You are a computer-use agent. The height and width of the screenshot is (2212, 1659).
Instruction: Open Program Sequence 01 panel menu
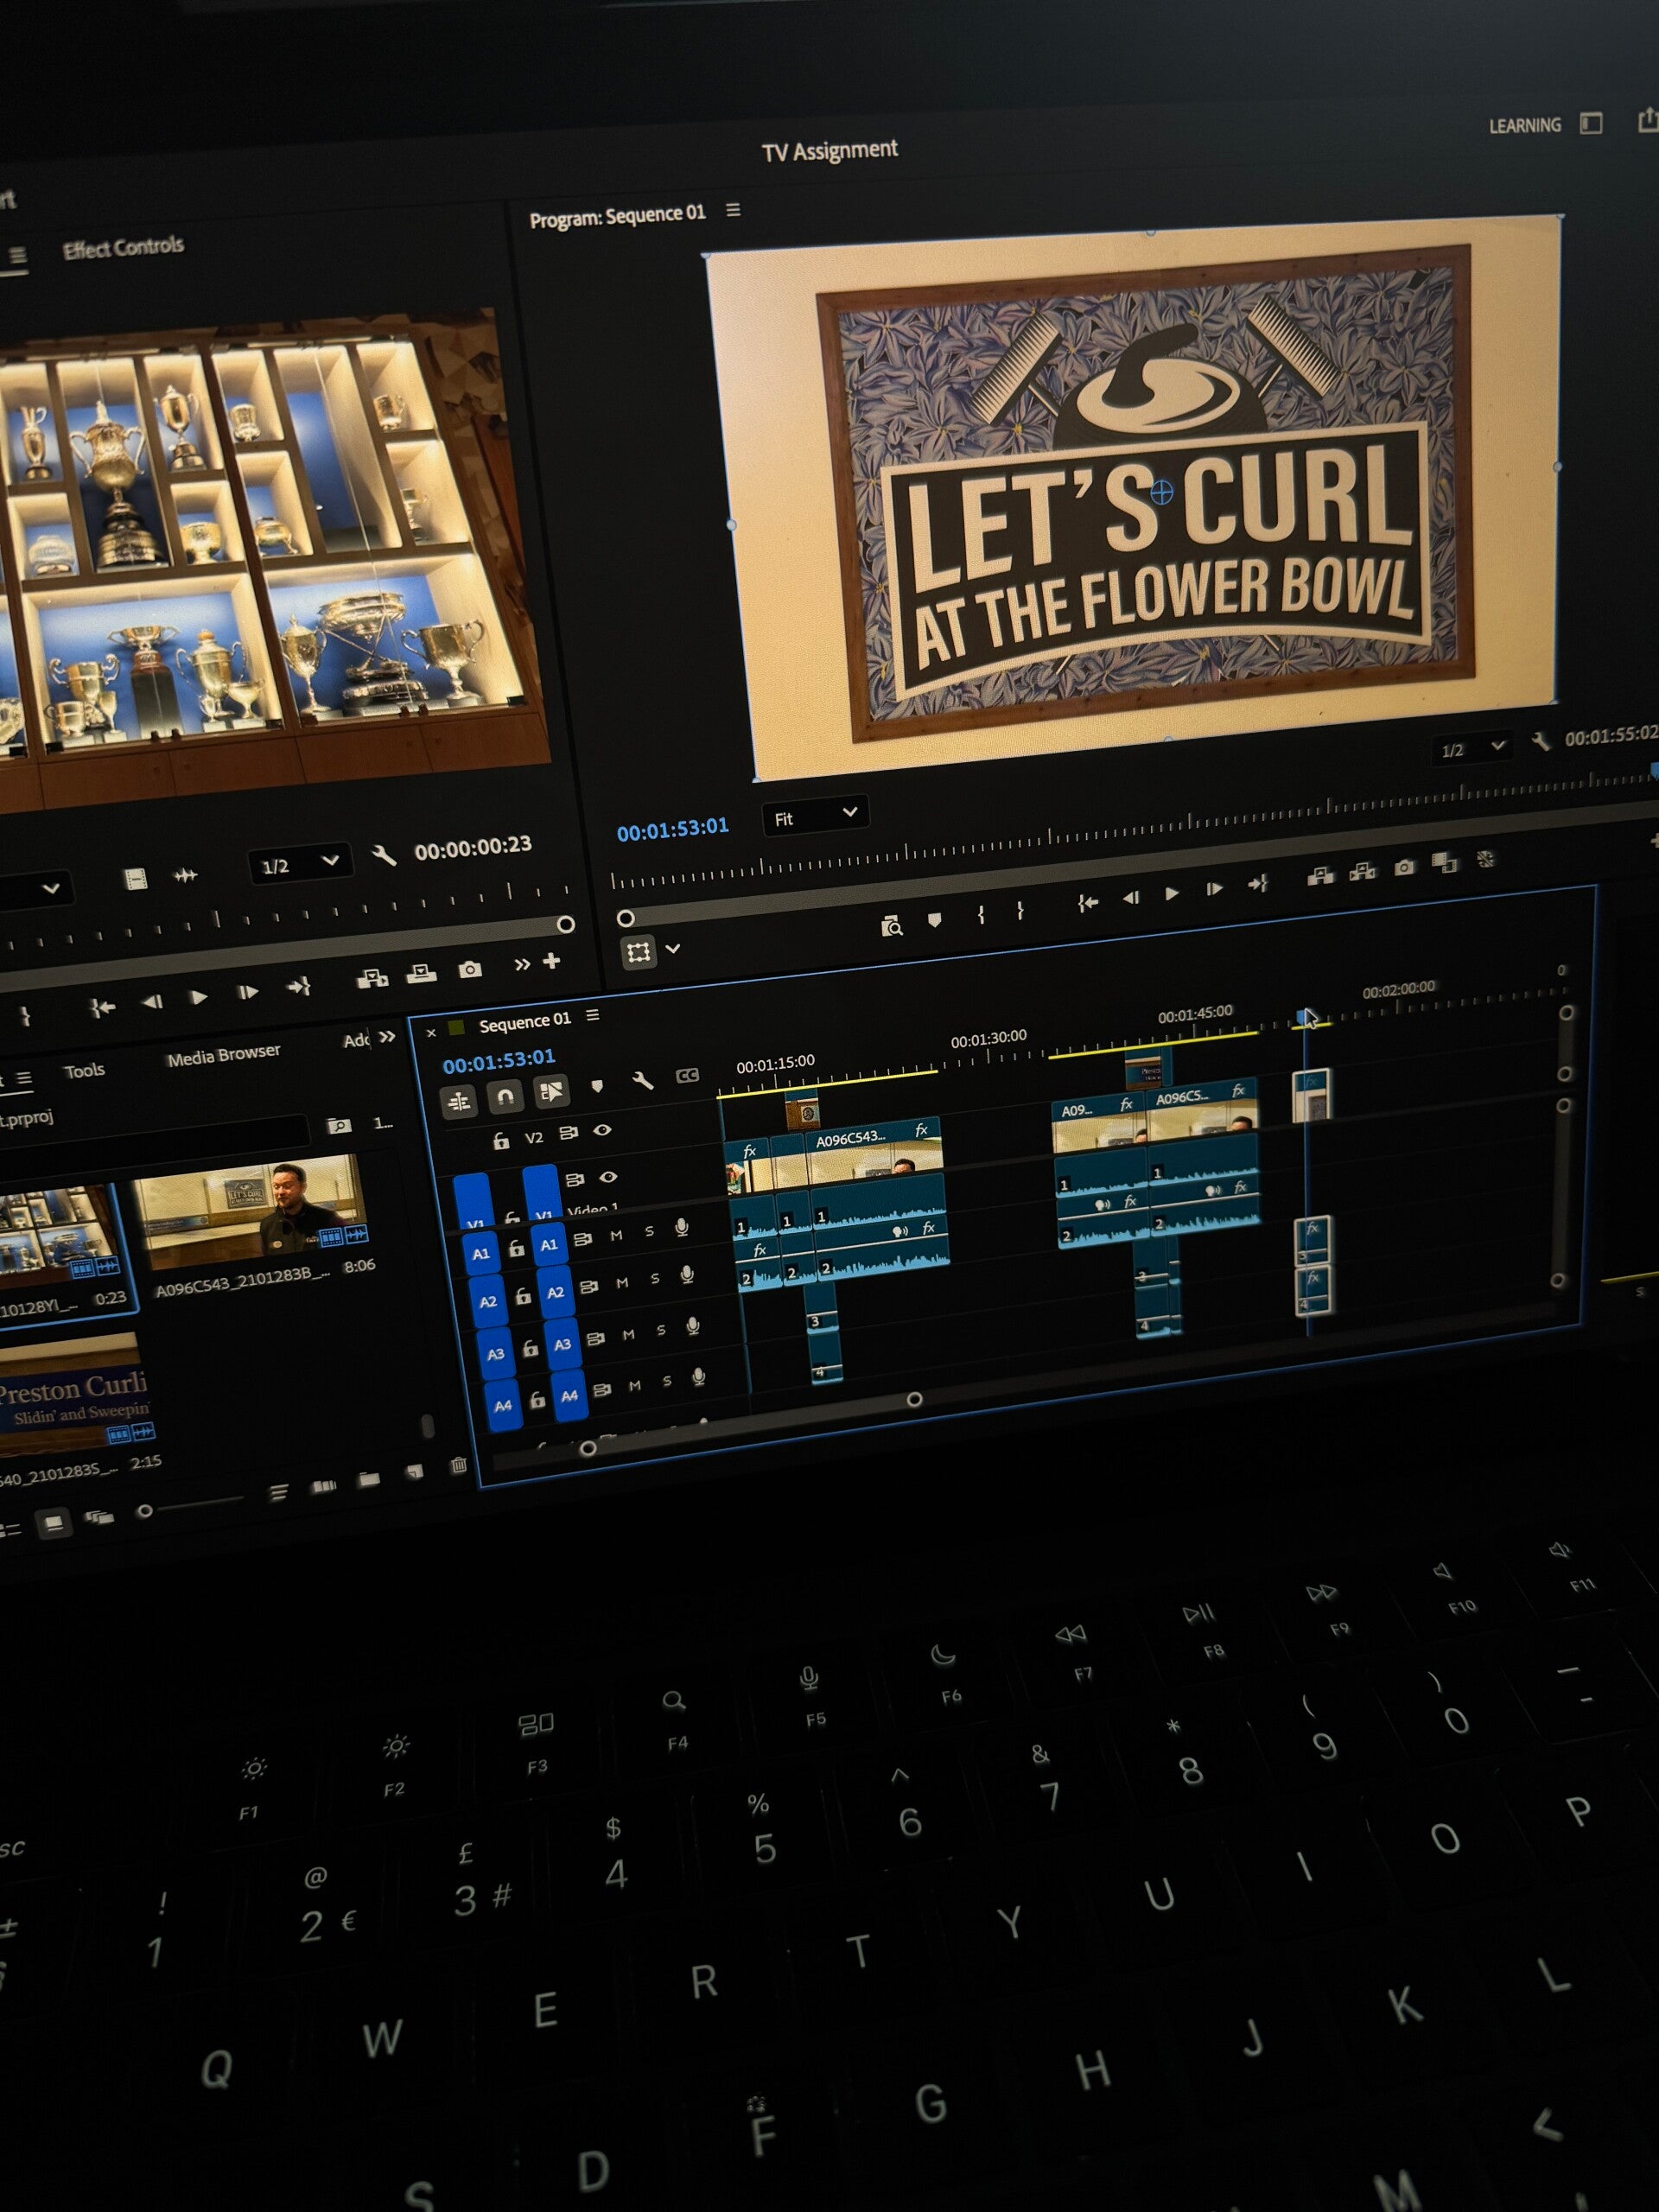tap(733, 209)
